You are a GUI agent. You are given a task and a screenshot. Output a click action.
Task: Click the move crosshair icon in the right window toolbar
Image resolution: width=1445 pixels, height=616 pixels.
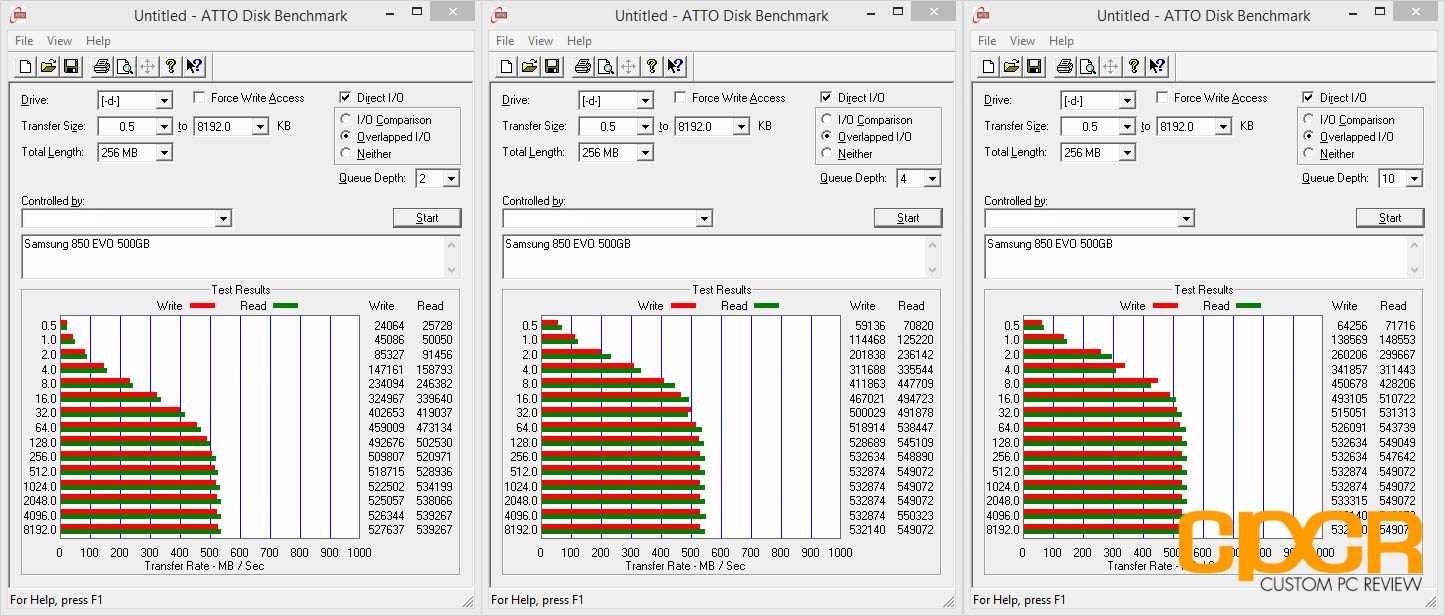coord(1112,66)
